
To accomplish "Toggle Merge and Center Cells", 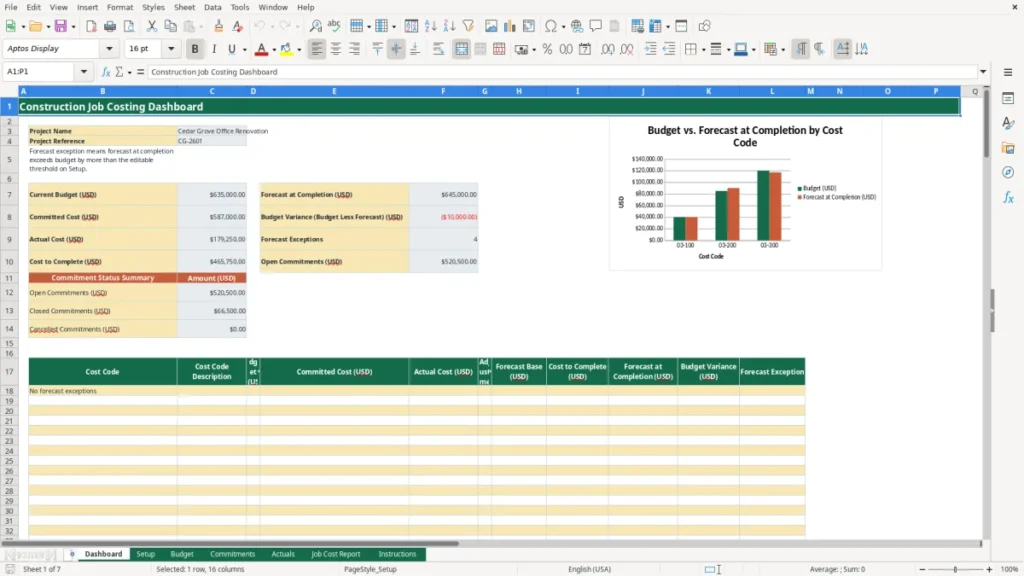I will coord(461,49).
